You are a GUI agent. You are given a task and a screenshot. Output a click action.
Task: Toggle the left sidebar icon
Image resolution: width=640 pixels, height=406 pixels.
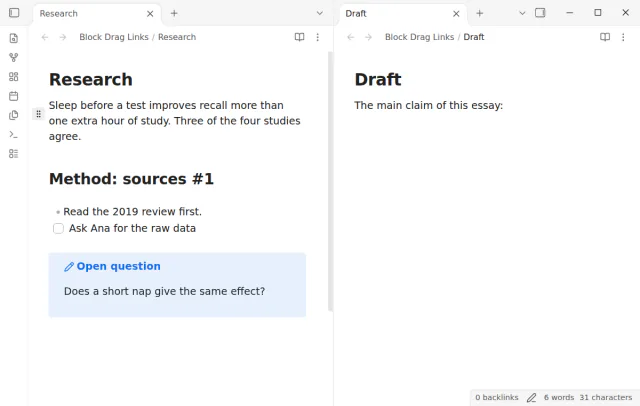[x=14, y=13]
